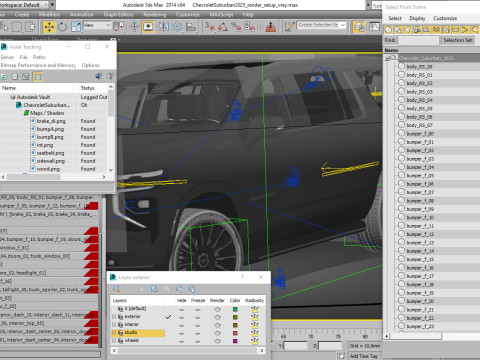480x360 pixels.
Task: Open the Manage Layers toolbar icon
Action: tap(359, 27)
